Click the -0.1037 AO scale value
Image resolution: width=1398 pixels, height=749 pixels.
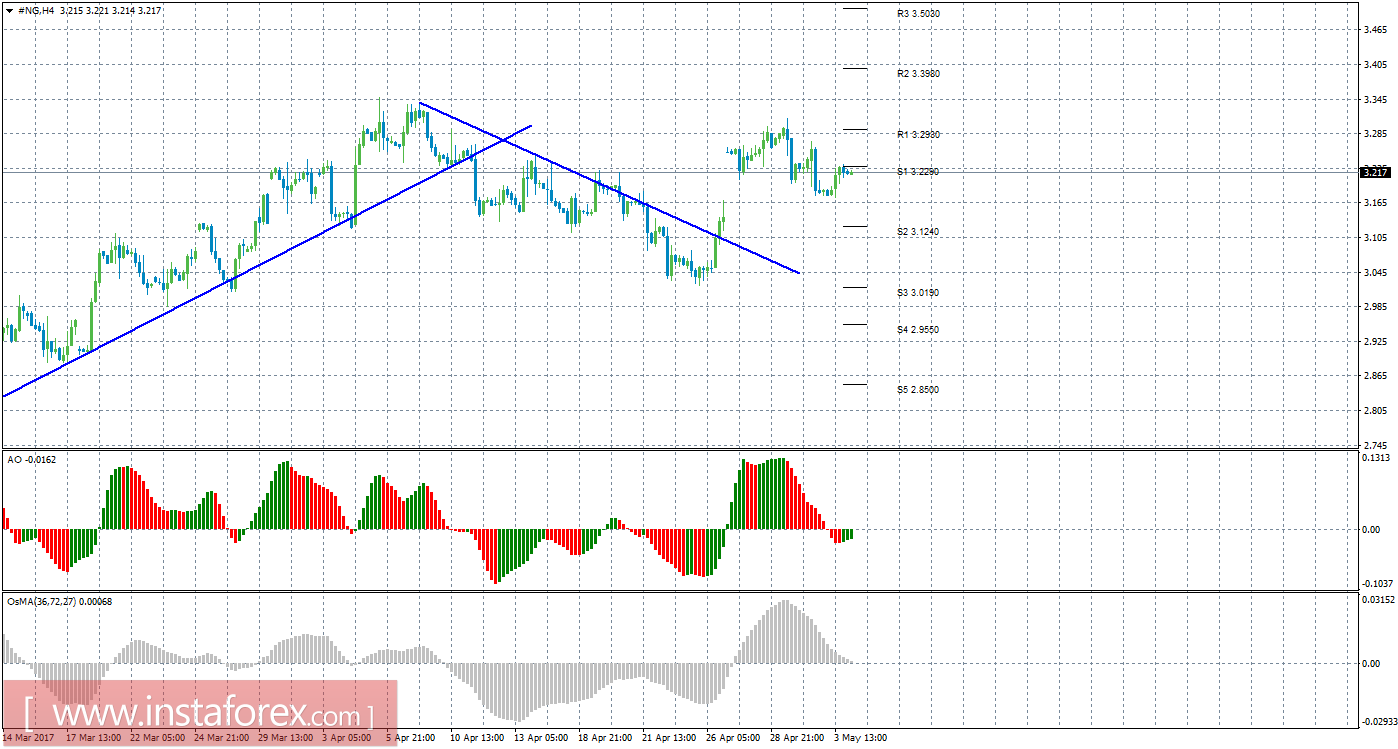(x=1375, y=584)
